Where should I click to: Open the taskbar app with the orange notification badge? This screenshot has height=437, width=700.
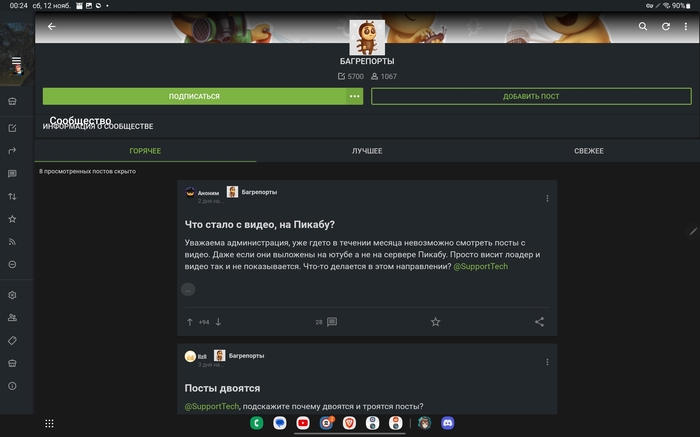[326, 423]
